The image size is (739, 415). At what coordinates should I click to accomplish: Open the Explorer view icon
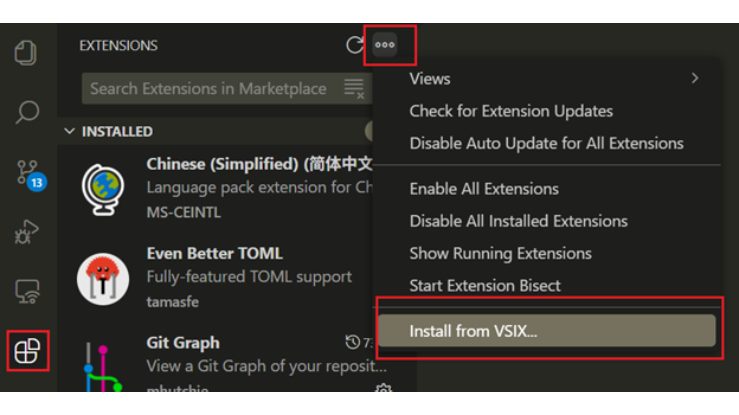click(x=27, y=52)
